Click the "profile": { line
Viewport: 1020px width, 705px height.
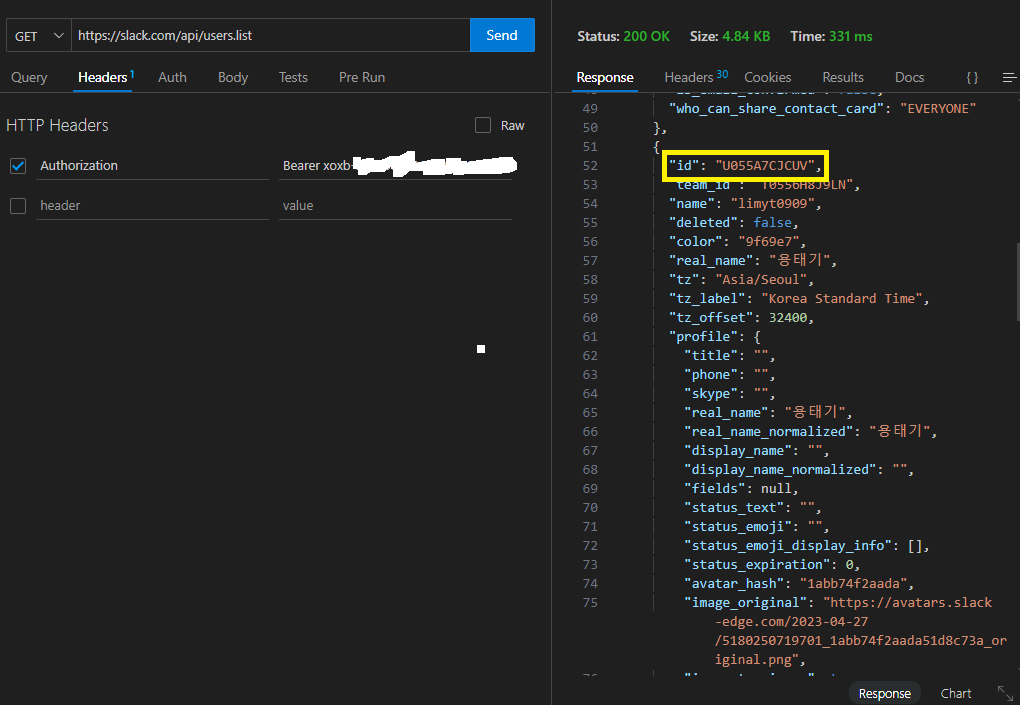point(715,336)
